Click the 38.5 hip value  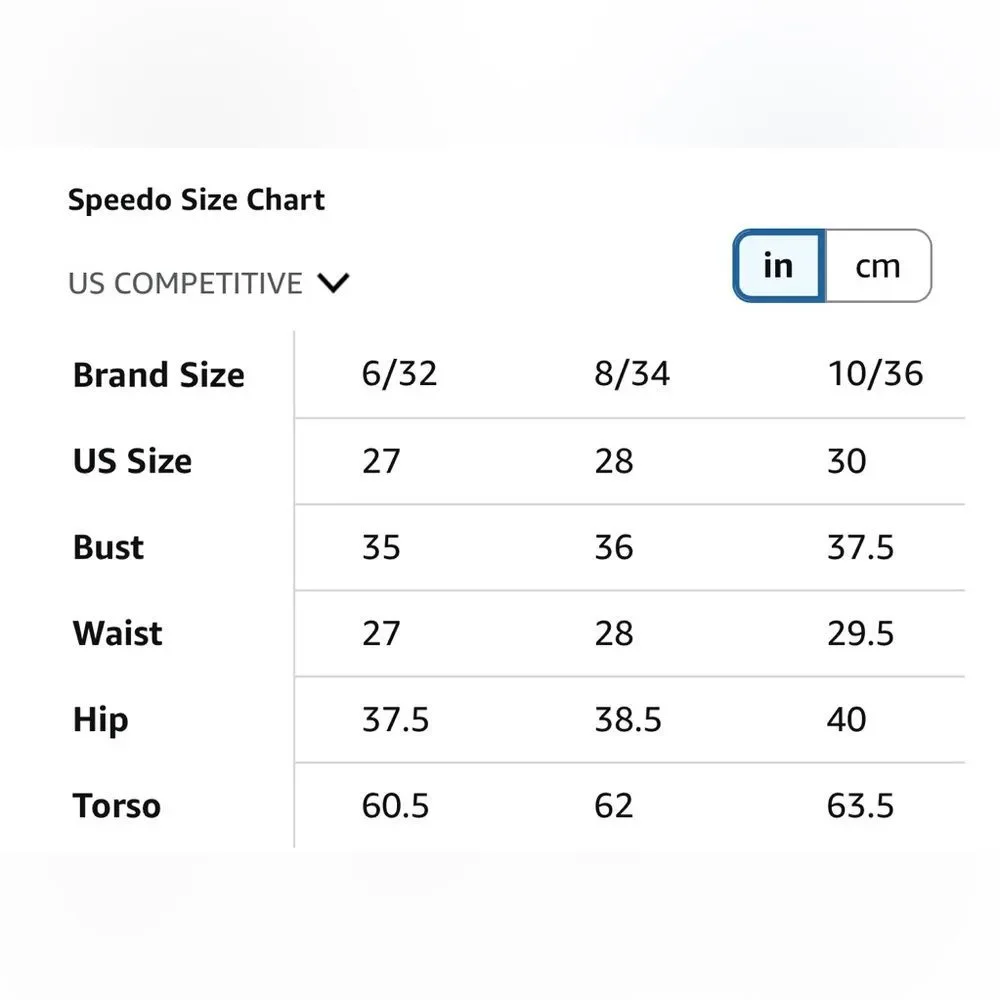click(x=628, y=719)
